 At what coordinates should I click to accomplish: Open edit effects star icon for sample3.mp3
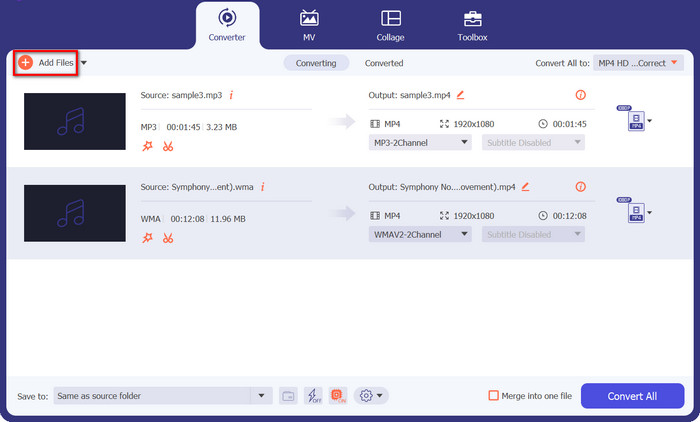tap(147, 146)
